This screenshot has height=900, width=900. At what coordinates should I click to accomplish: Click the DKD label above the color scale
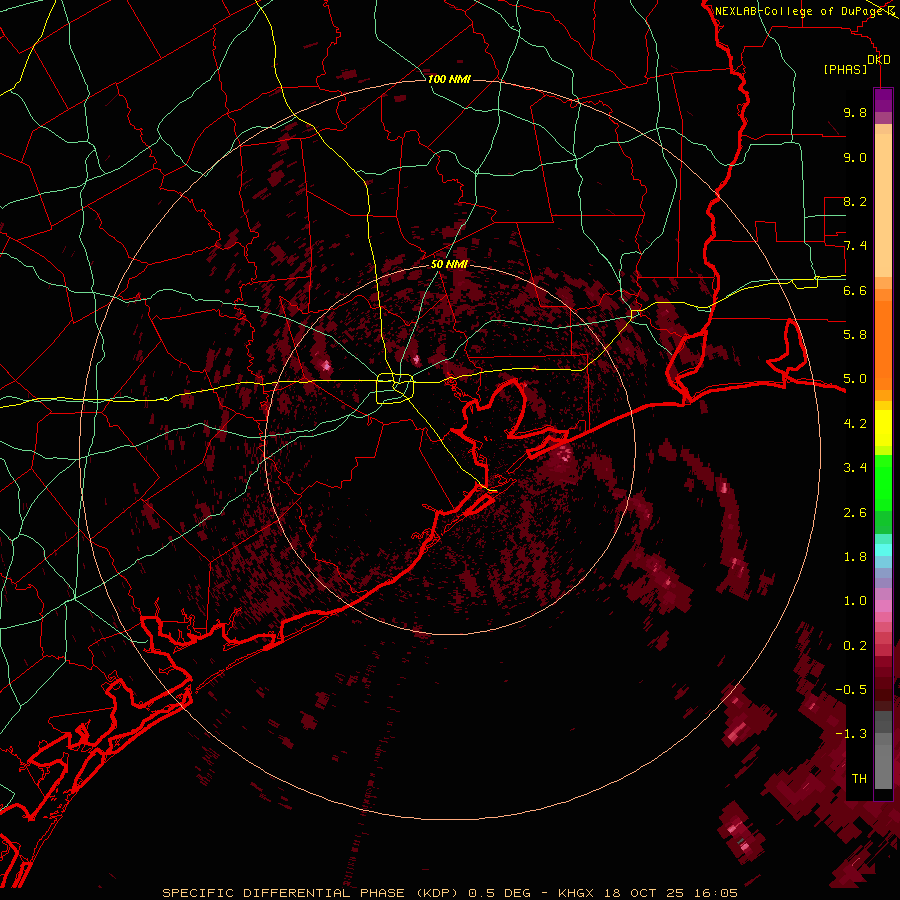click(x=879, y=60)
